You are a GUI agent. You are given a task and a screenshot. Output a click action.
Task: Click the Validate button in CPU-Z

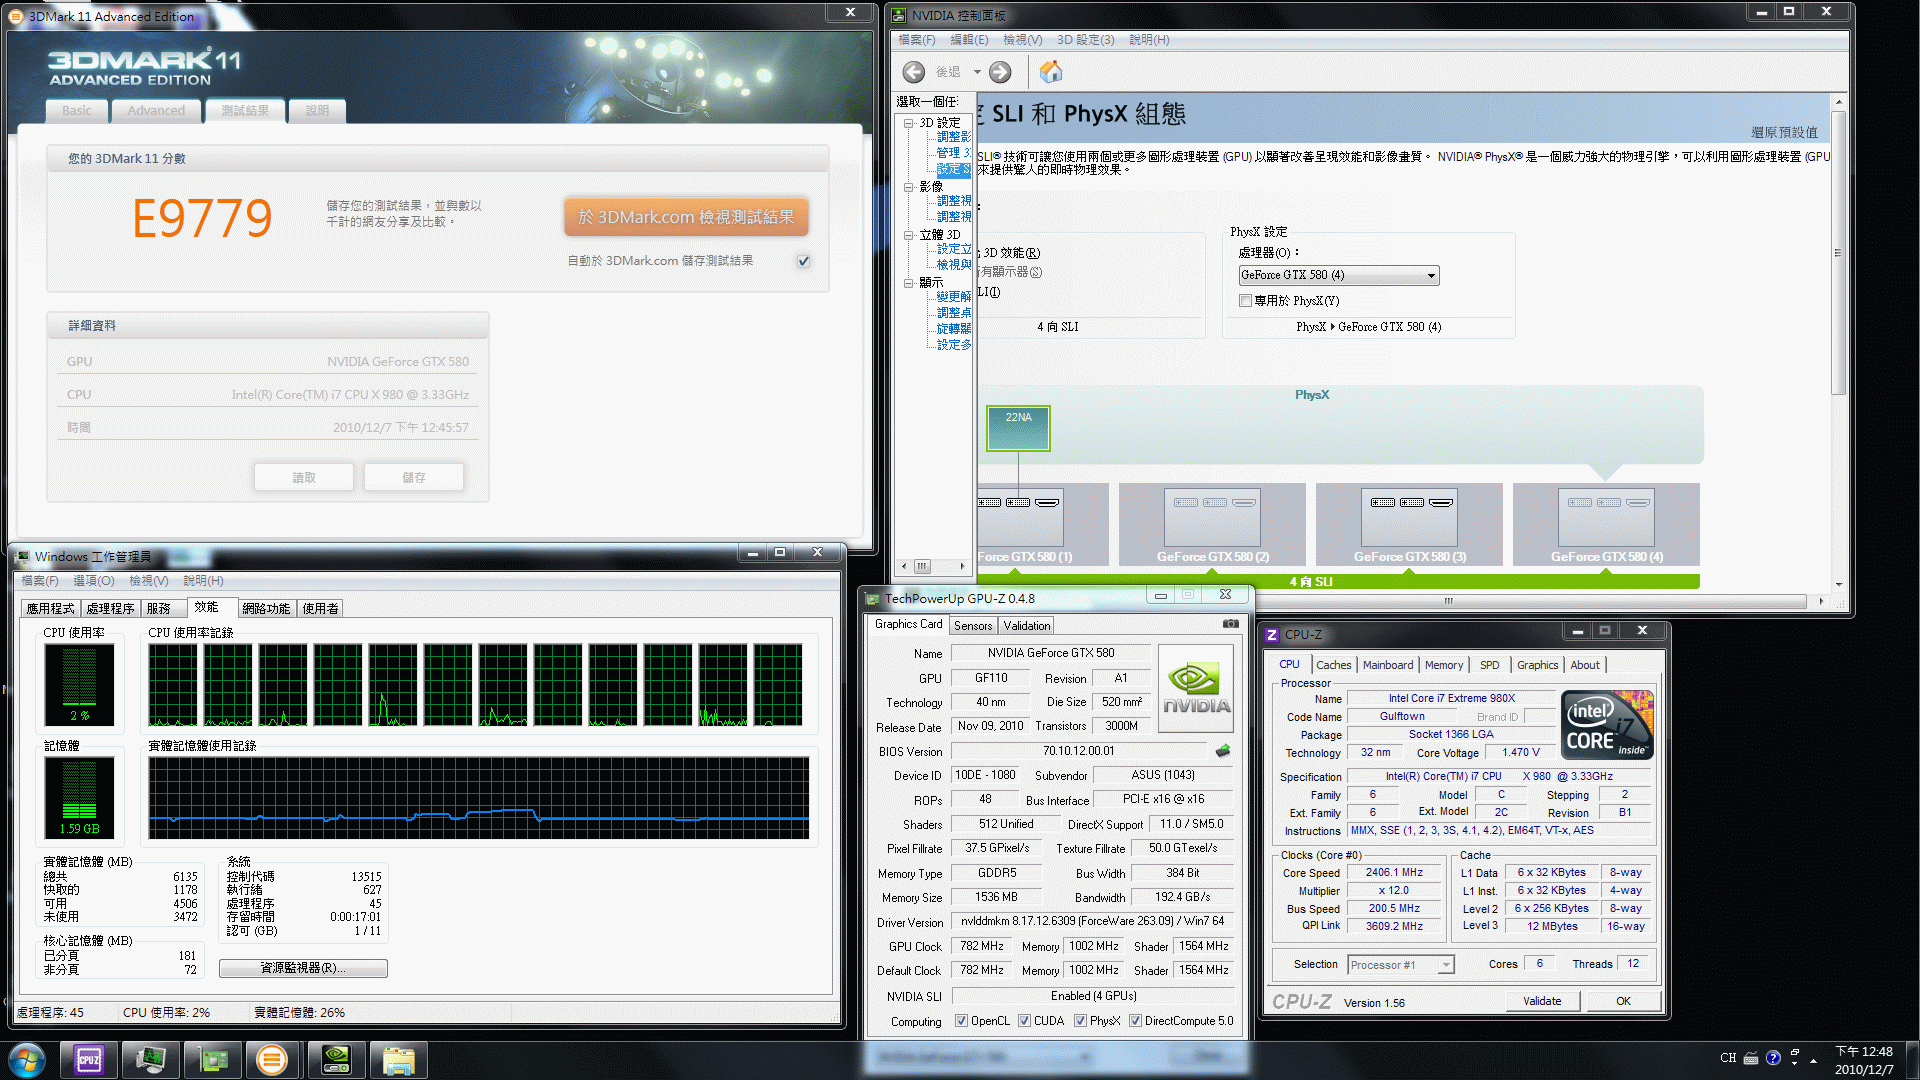pyautogui.click(x=1541, y=1001)
